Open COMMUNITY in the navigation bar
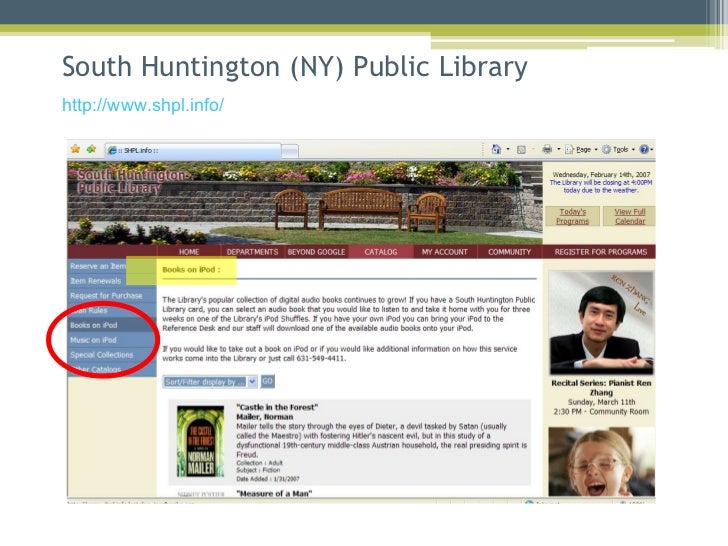 click(509, 252)
